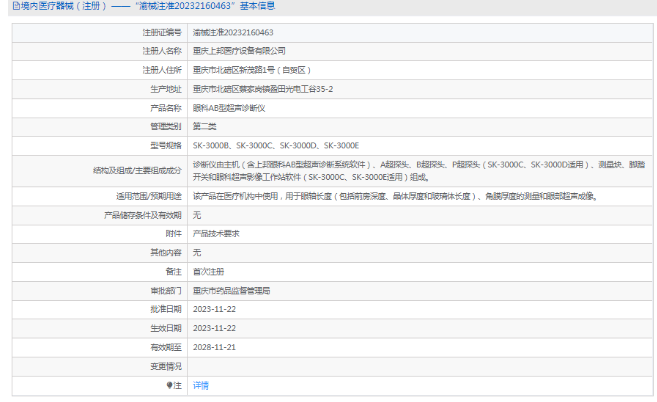Click the 生效日期 row label
Image resolution: width=657 pixels, height=402 pixels.
tap(165, 328)
